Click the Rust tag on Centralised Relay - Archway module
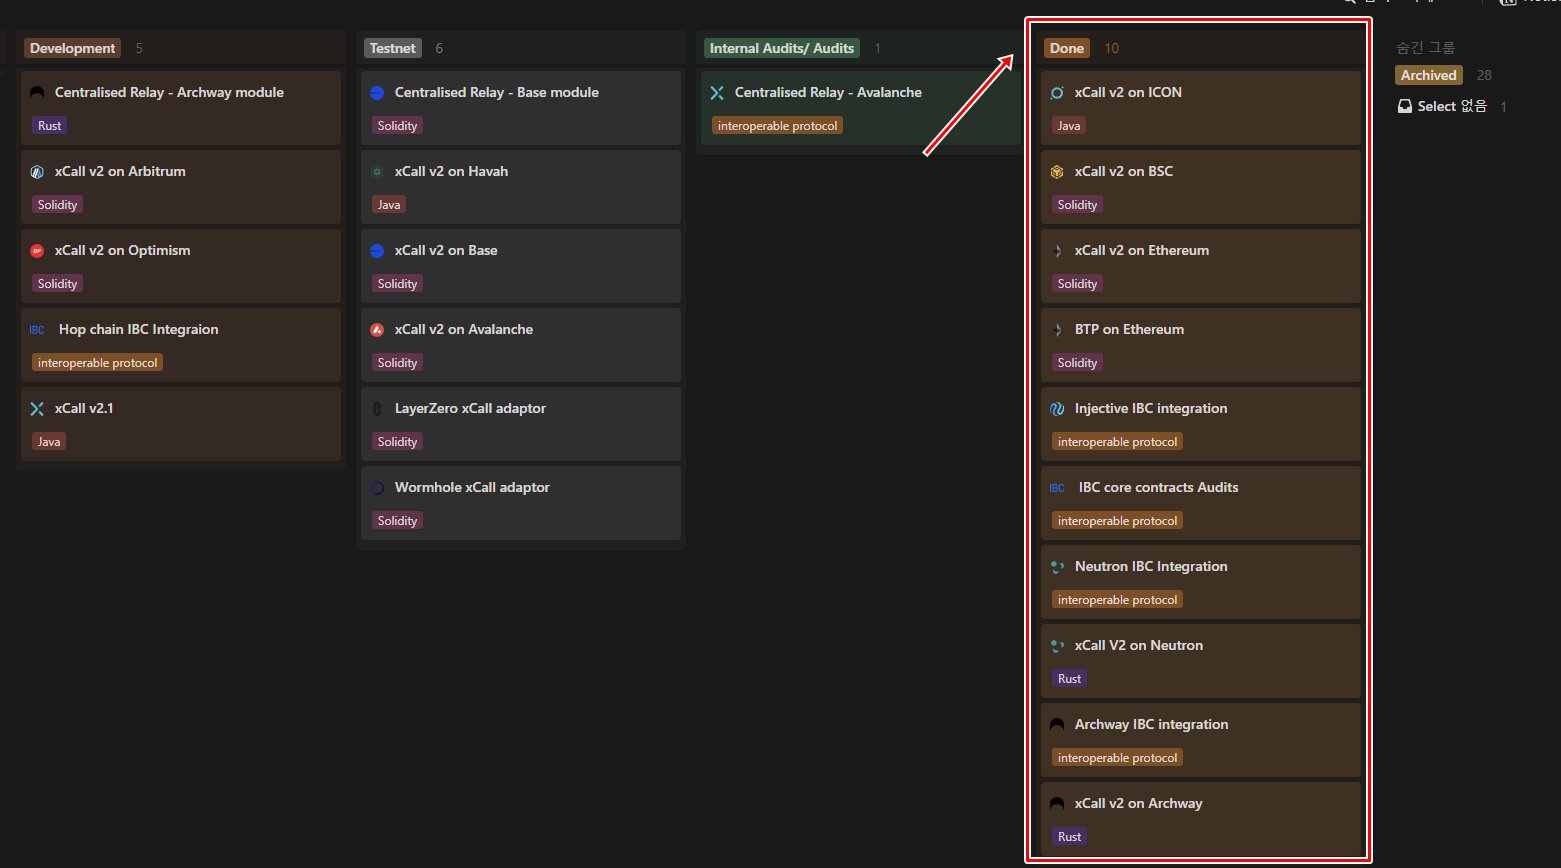The width and height of the screenshot is (1561, 868). pos(49,126)
